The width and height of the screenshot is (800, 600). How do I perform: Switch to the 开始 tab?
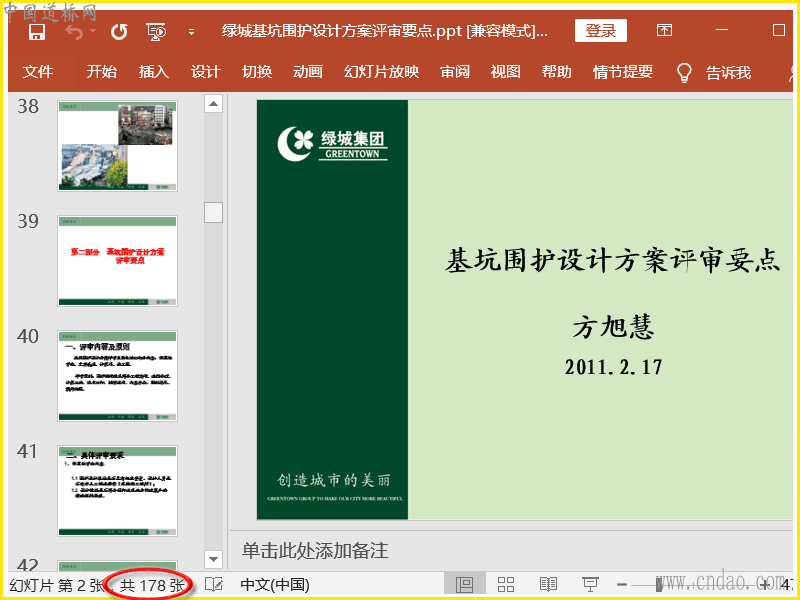tap(102, 72)
